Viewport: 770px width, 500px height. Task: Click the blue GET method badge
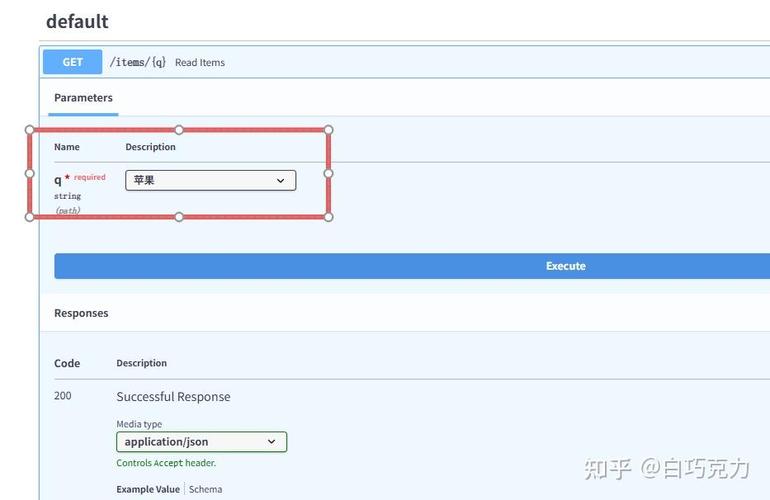pos(73,62)
